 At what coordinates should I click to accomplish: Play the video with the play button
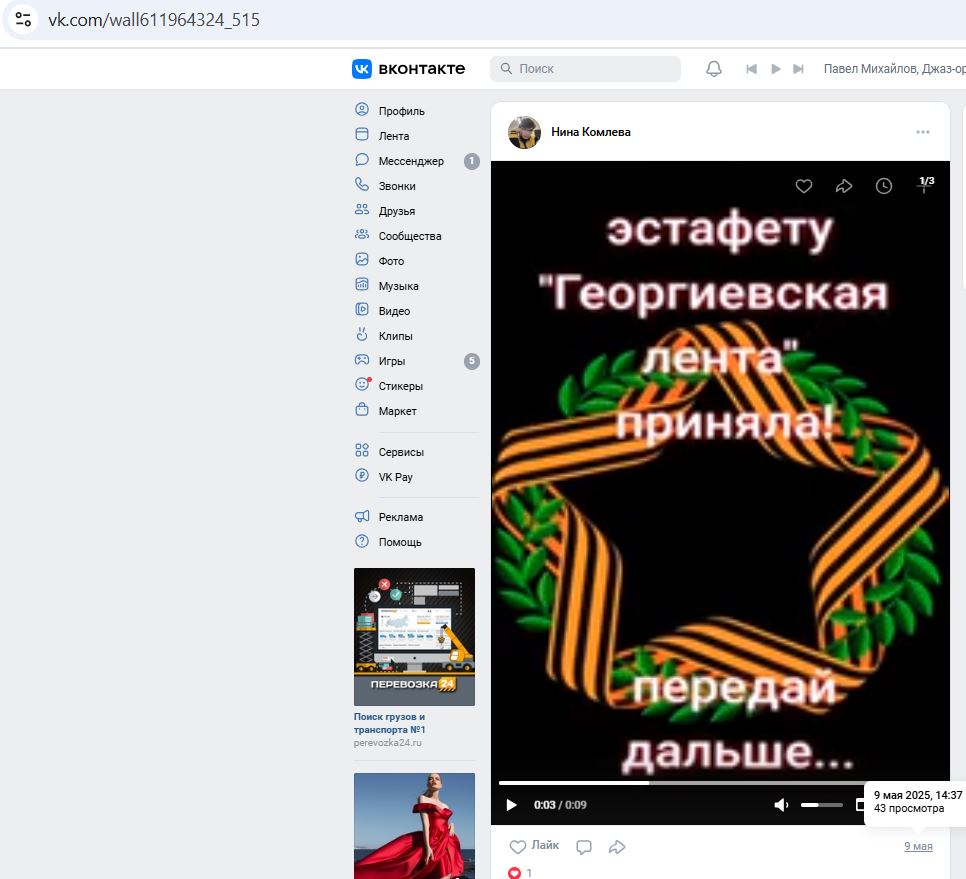point(511,805)
